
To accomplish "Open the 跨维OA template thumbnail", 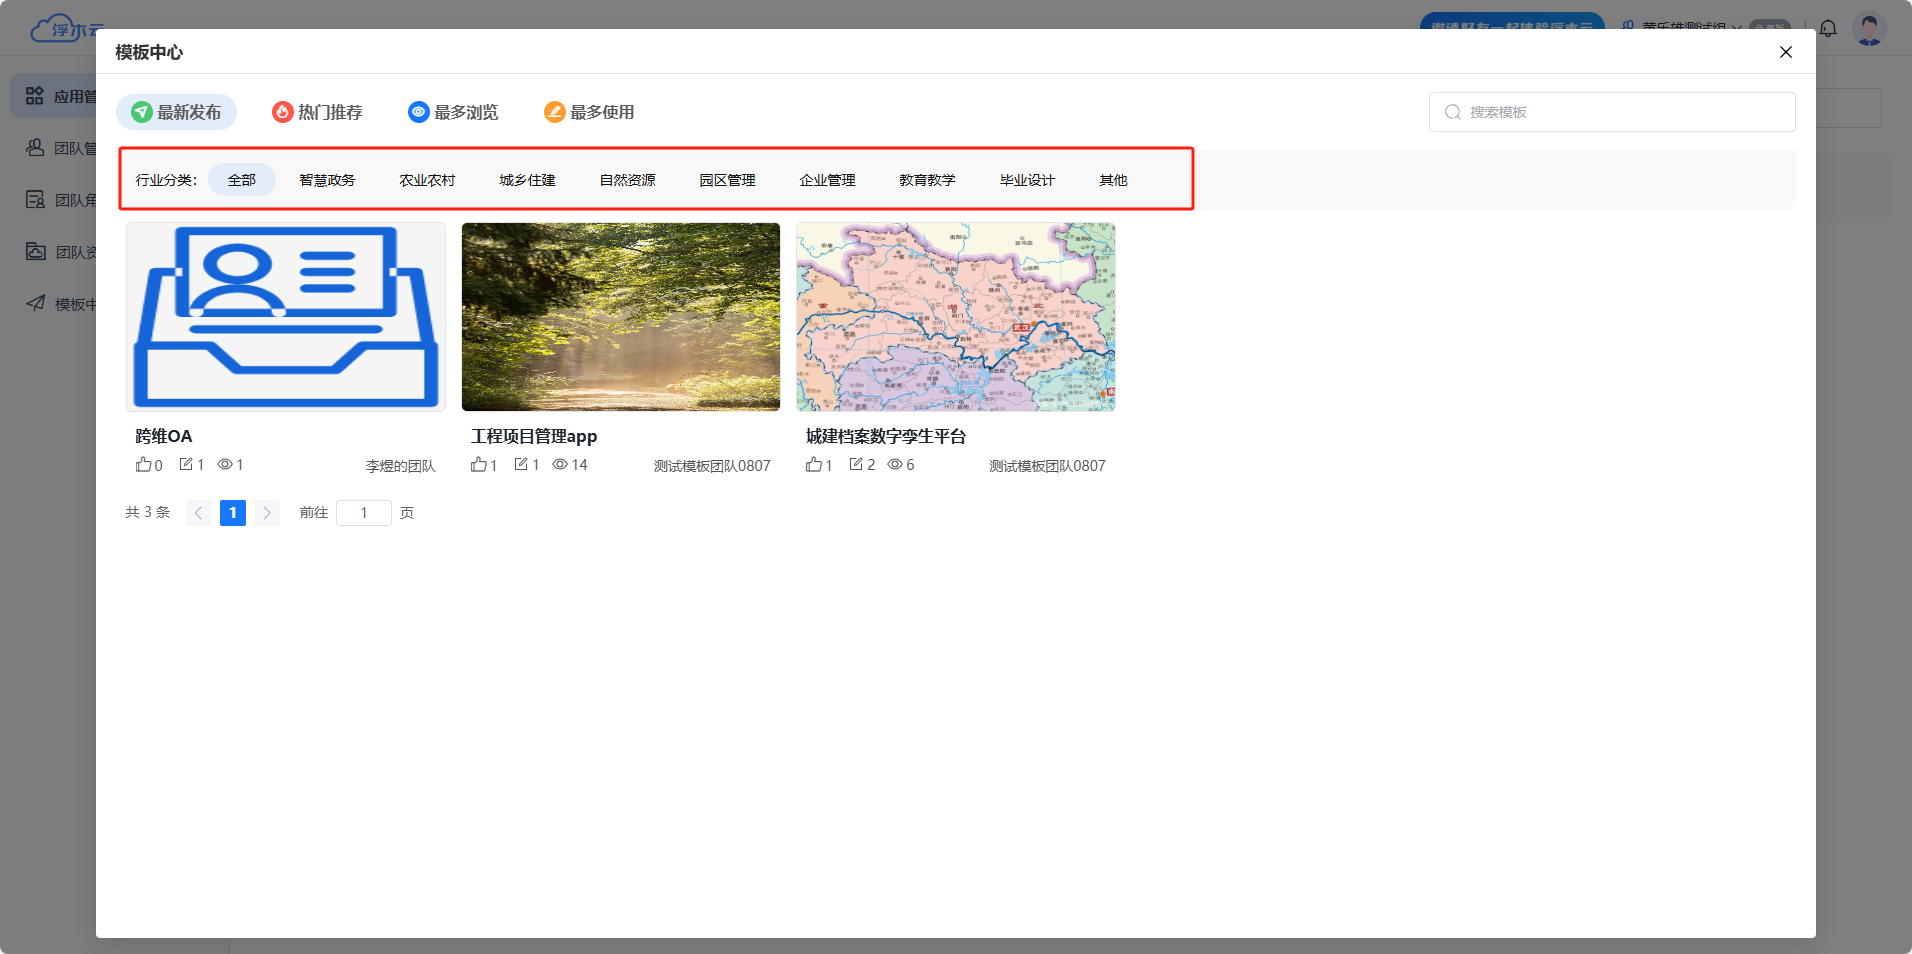I will [x=286, y=316].
